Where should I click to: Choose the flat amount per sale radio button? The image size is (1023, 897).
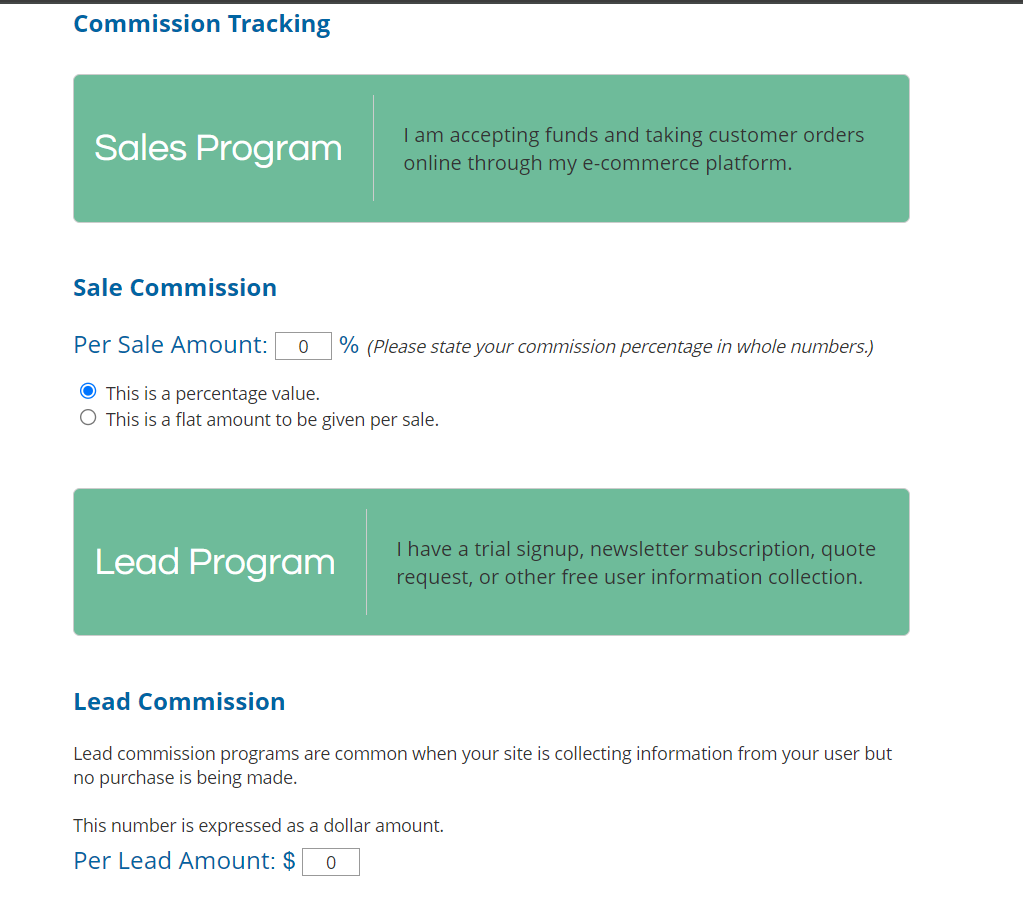(x=88, y=418)
